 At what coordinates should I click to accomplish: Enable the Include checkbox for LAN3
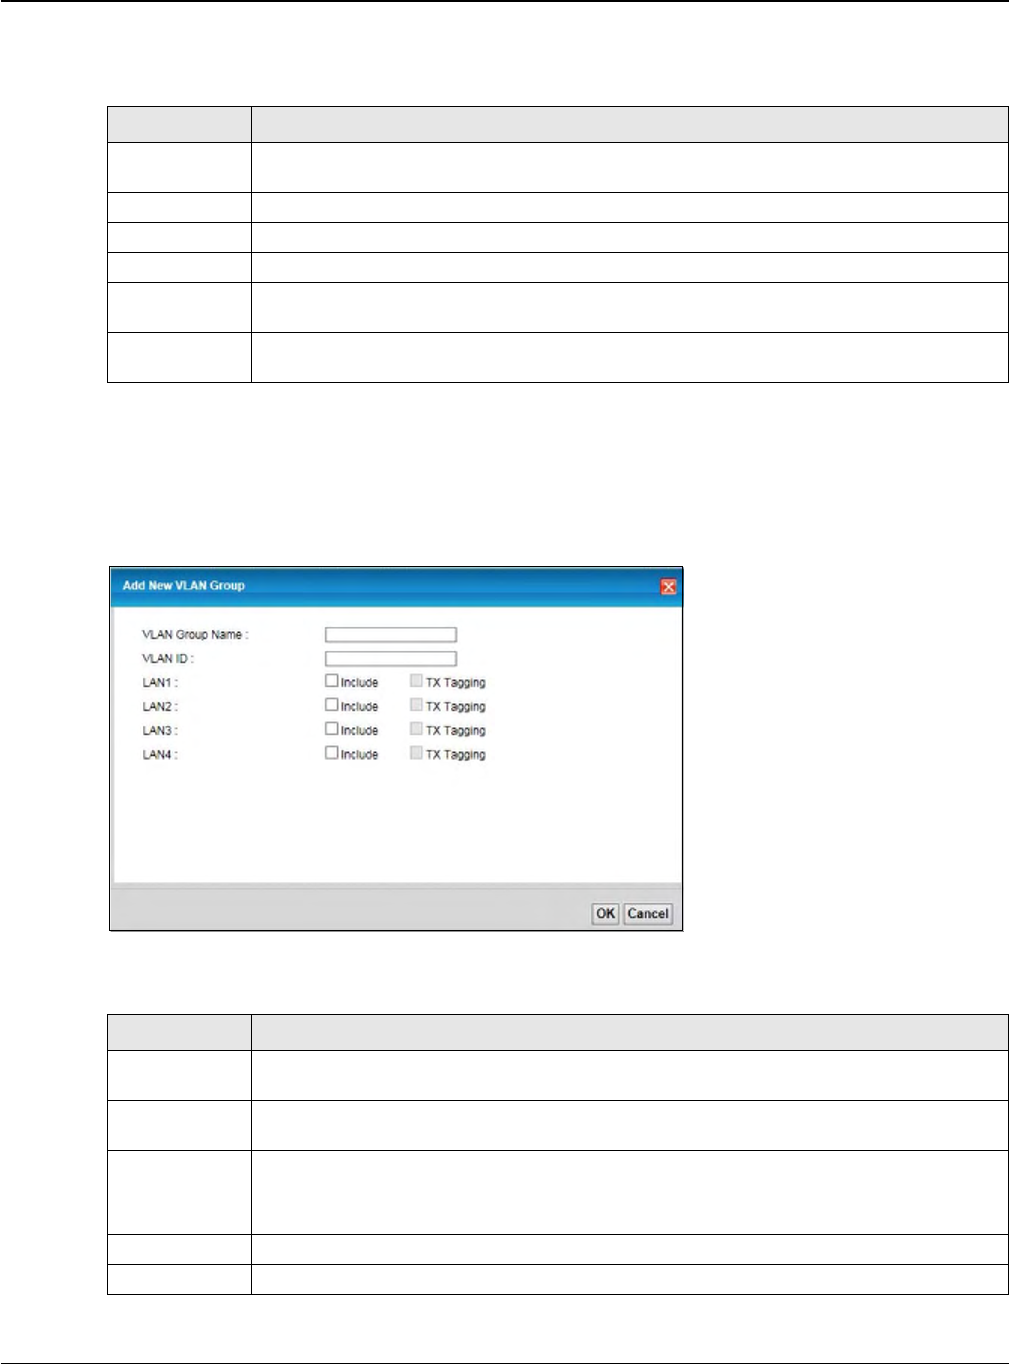[x=332, y=729]
